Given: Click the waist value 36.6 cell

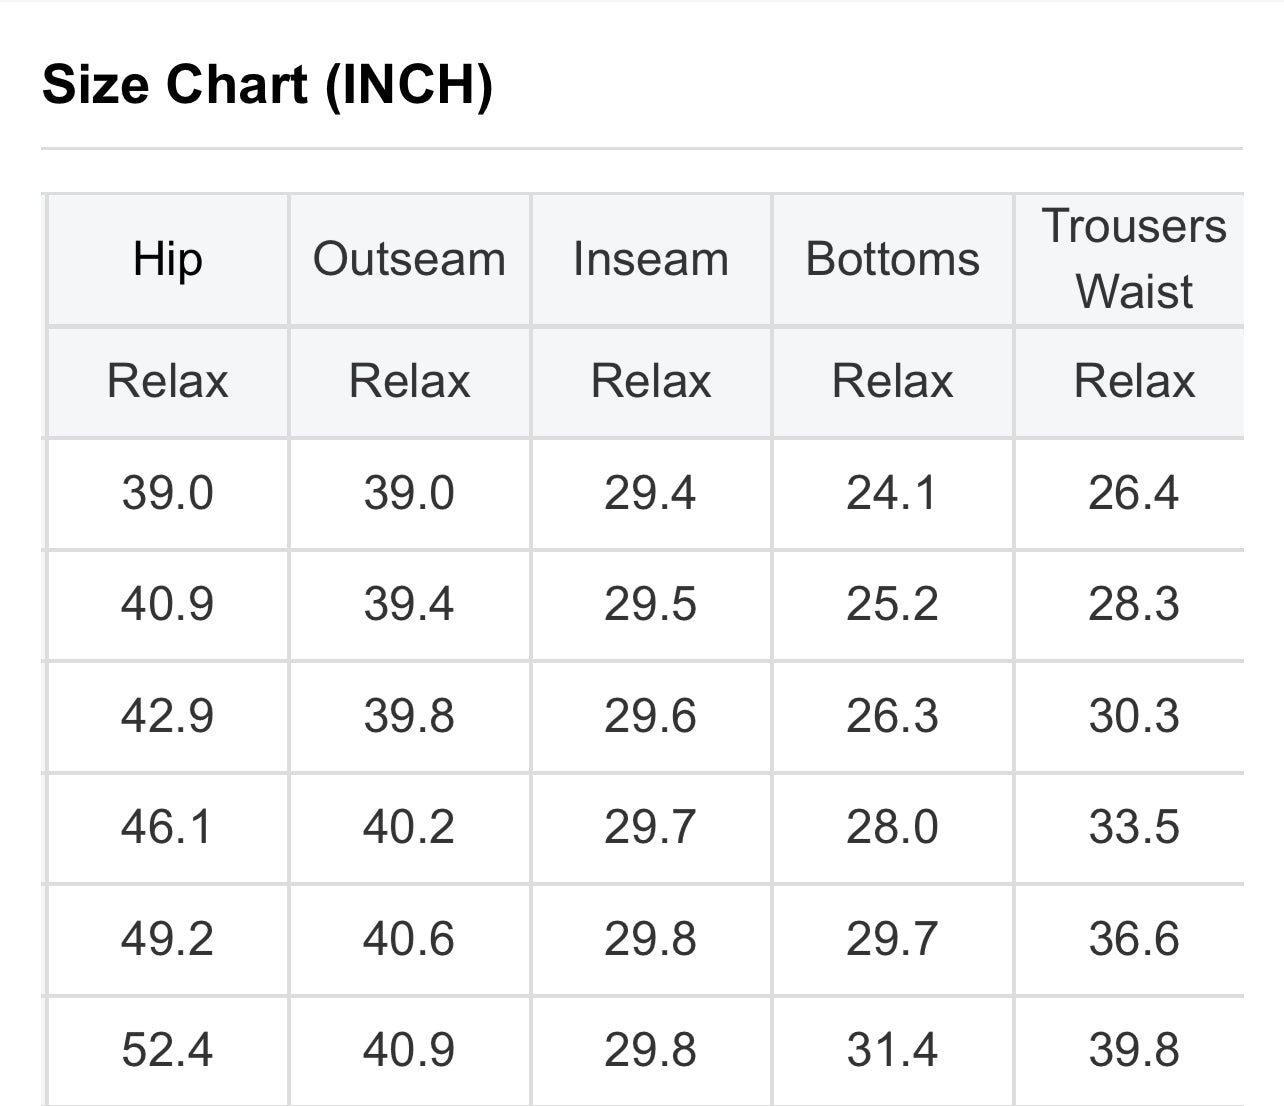Looking at the screenshot, I should tap(1134, 940).
